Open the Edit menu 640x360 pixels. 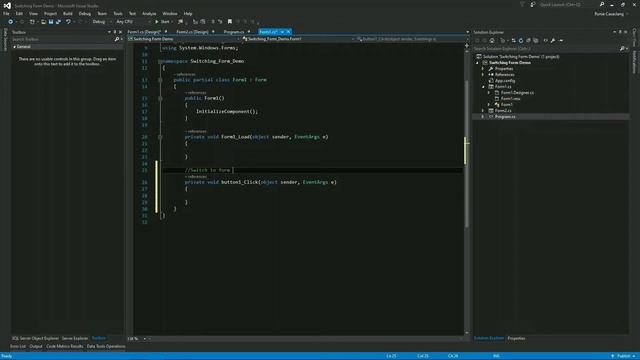(x=19, y=13)
